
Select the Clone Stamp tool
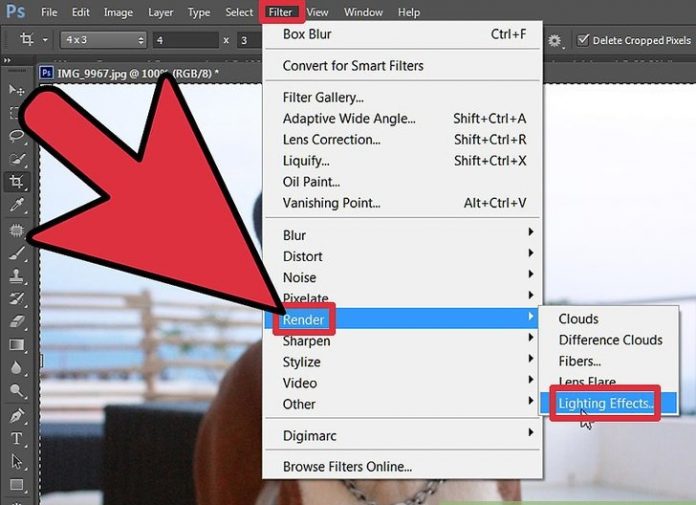tap(17, 276)
